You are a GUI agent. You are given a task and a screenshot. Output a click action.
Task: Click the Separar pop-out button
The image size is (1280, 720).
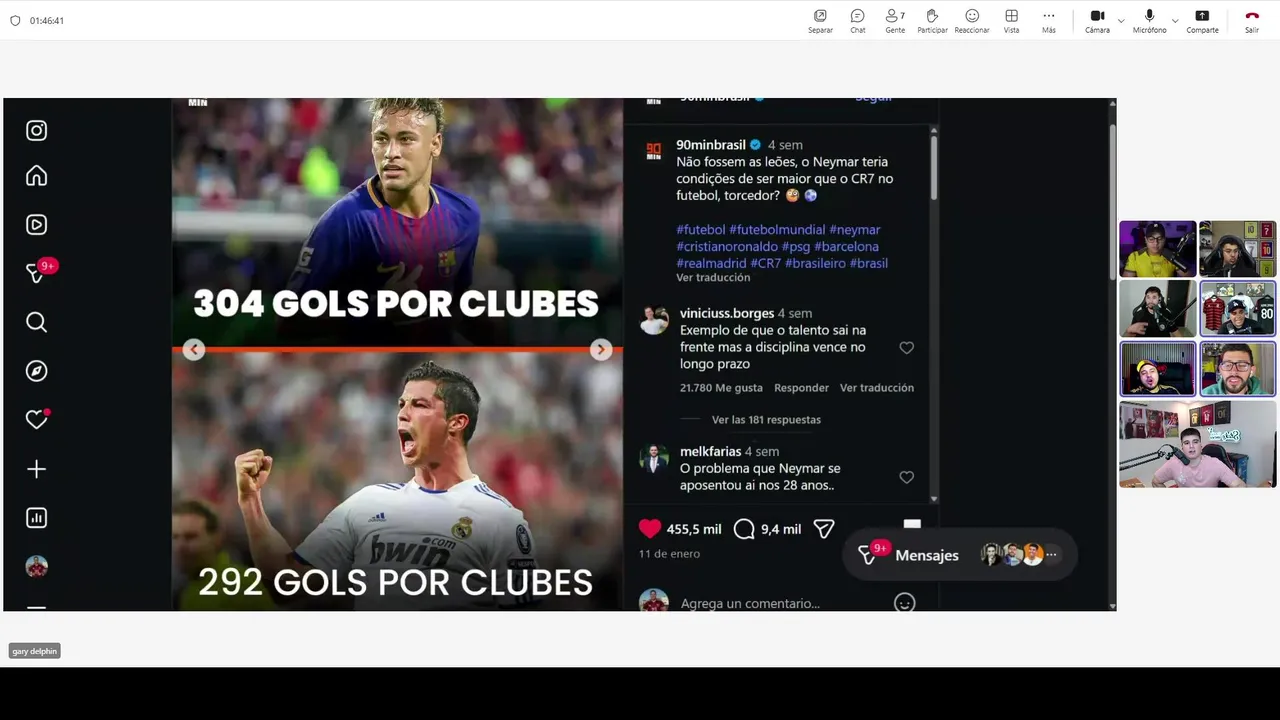[820, 21]
